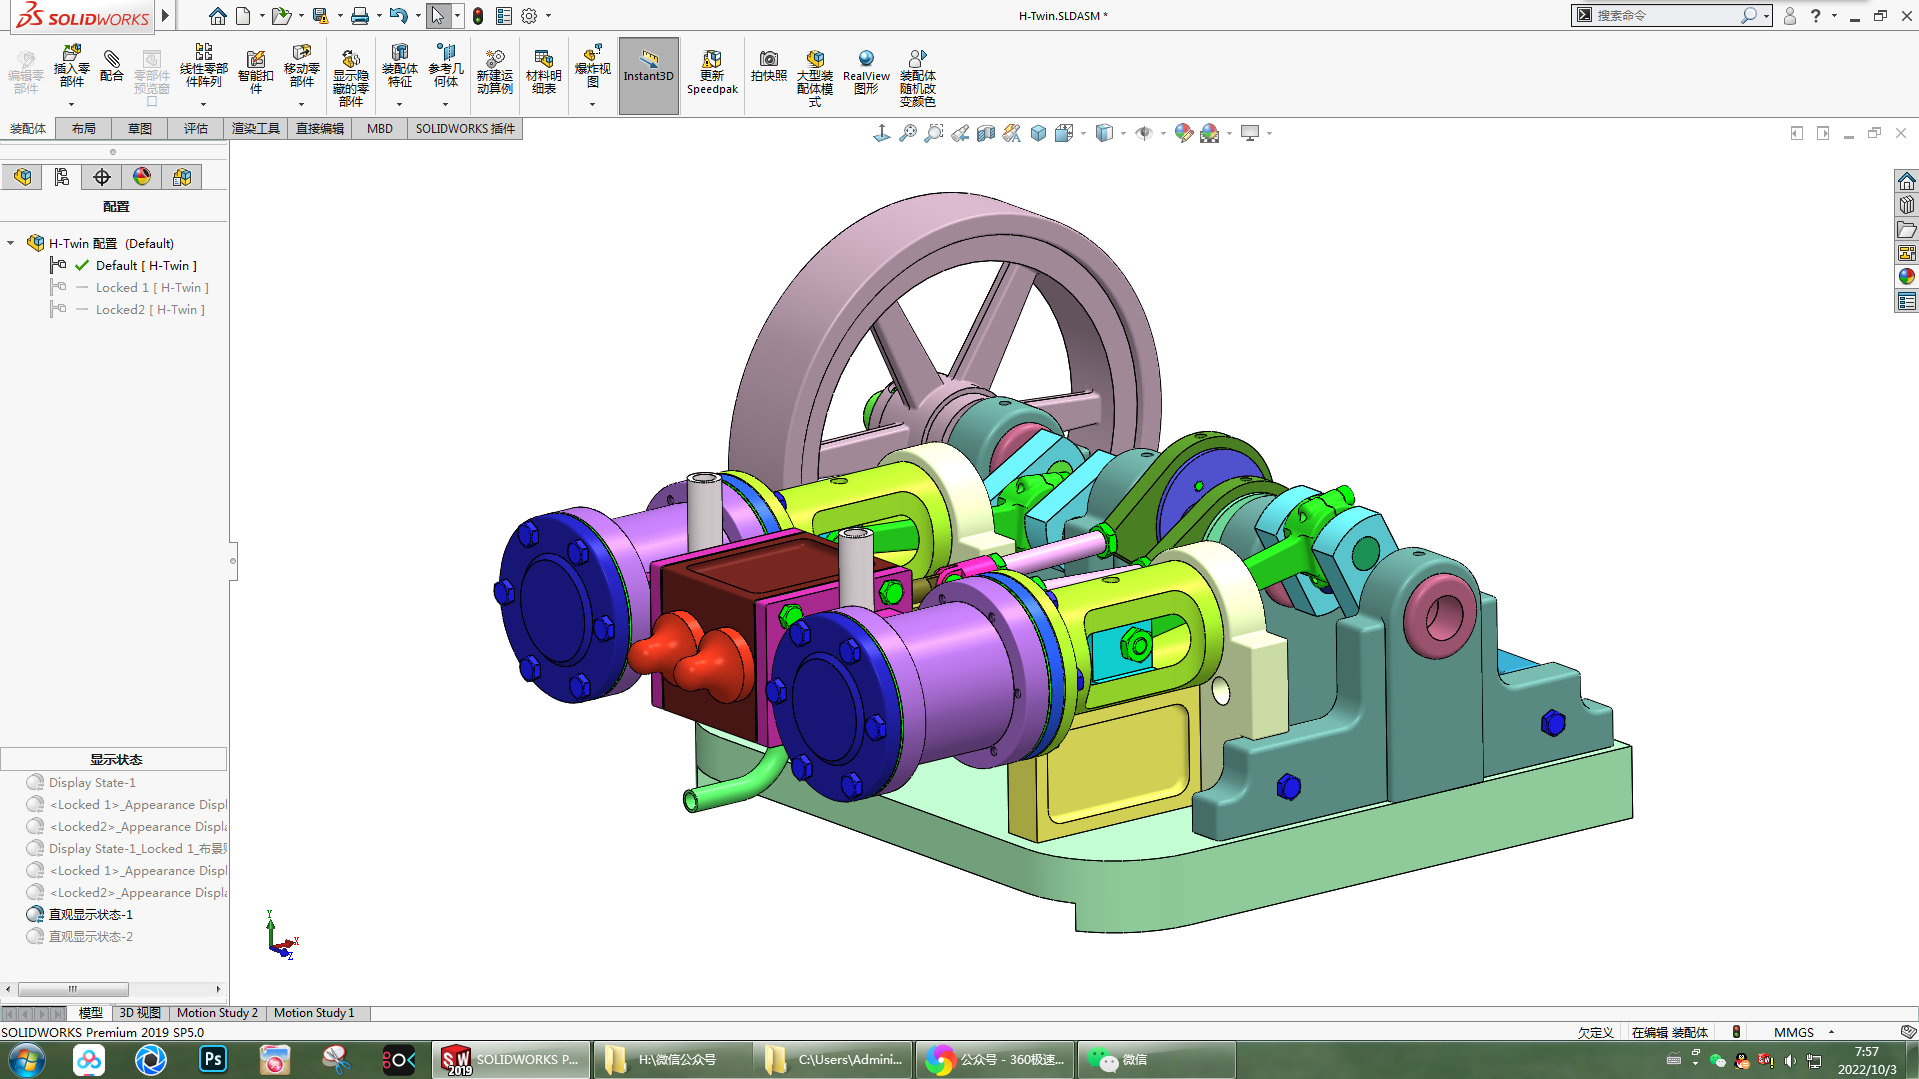Click Insert Components (插入零部件)

[x=71, y=66]
